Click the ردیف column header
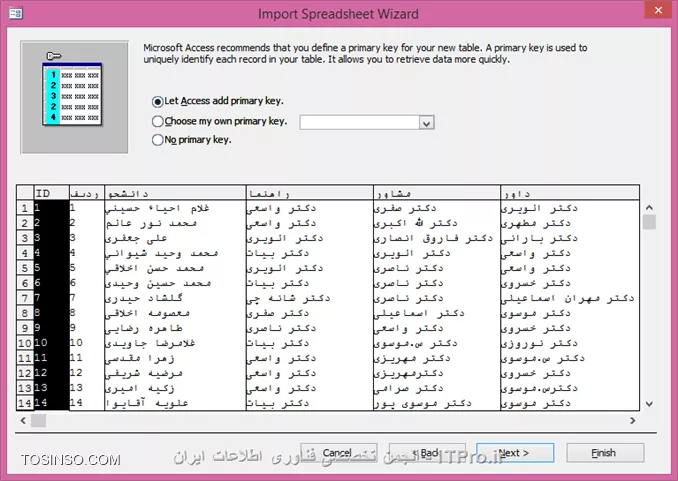 86,193
